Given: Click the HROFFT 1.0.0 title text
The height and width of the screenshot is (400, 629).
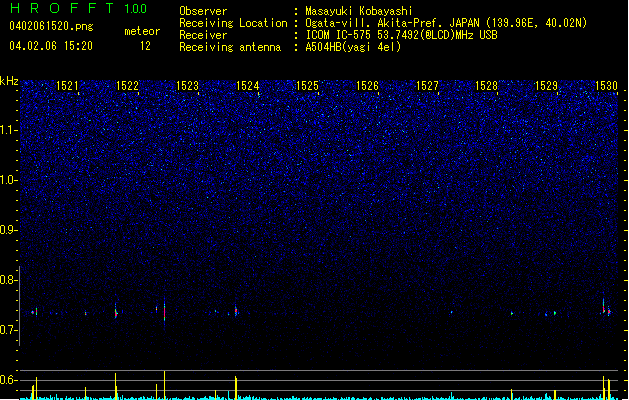Looking at the screenshot, I should 79,8.
